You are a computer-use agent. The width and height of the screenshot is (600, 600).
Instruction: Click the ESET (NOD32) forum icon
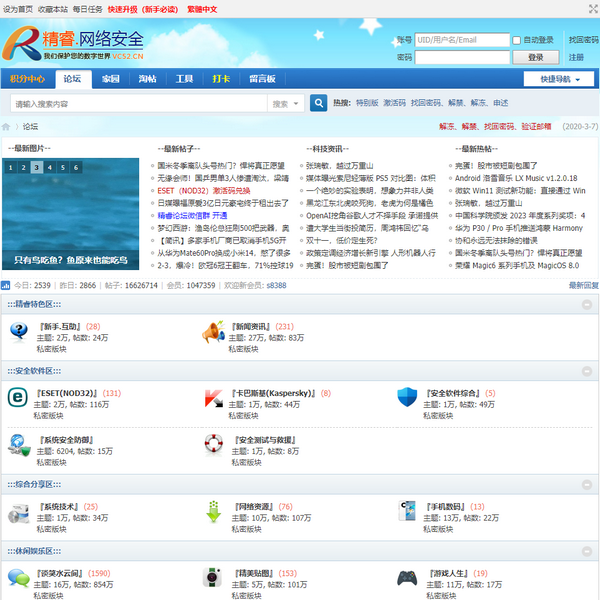(17, 398)
